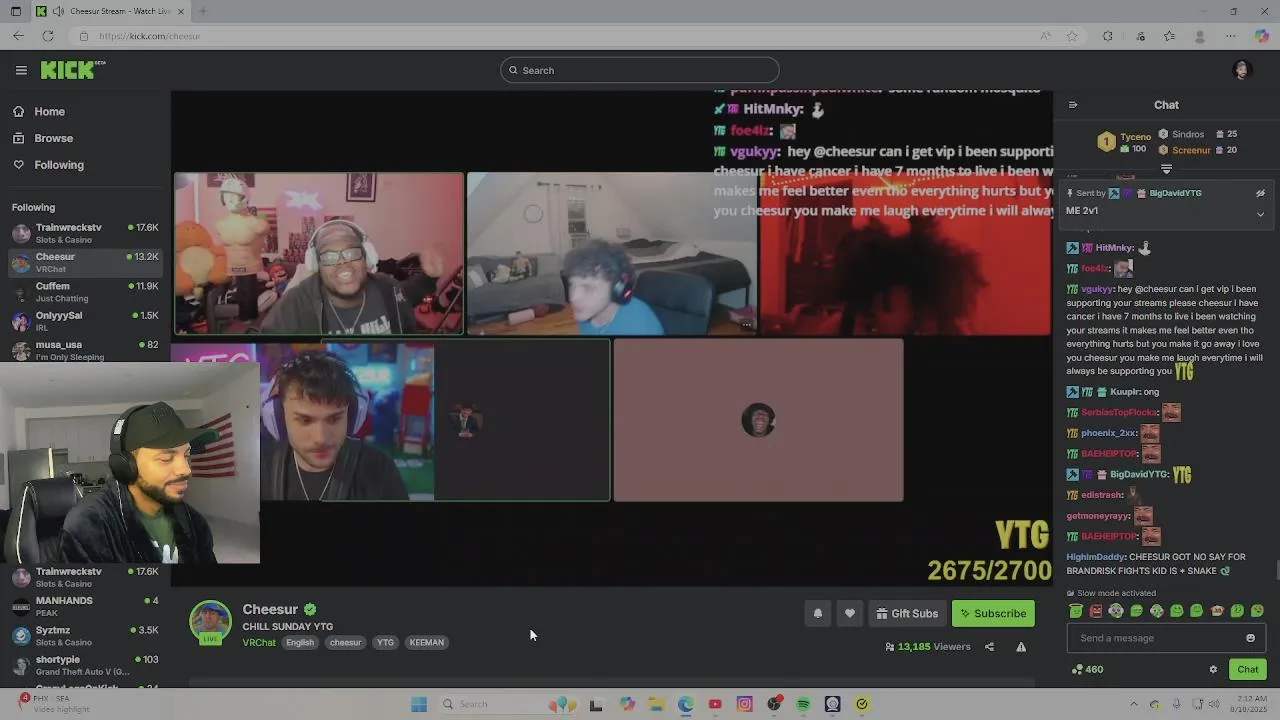Collapse the chat panel arrow icon

tap(1073, 105)
